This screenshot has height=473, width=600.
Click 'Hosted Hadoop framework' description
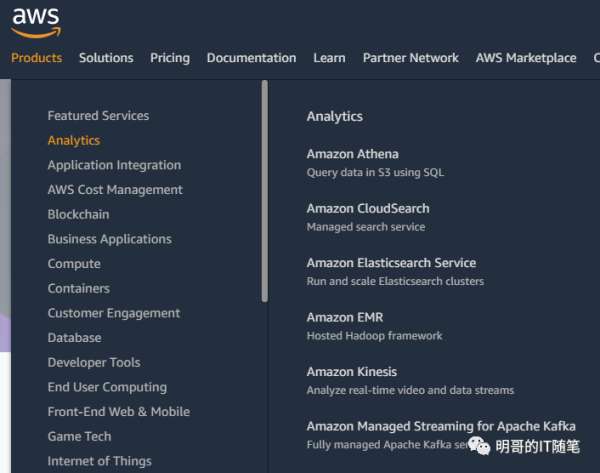[374, 336]
